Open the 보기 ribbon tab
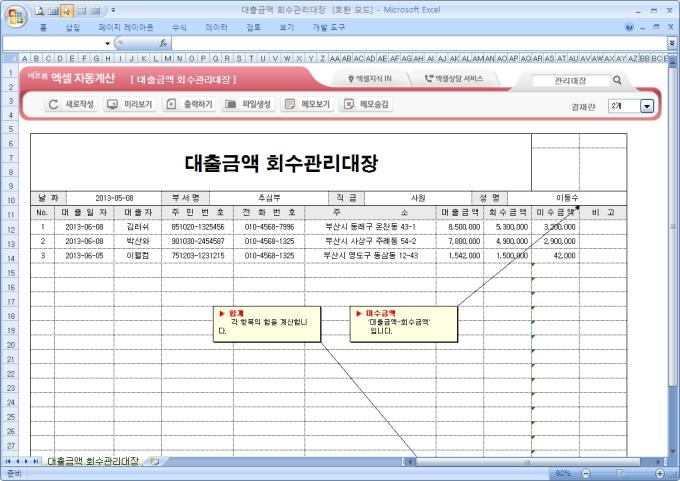Screen dimensions: 680x481 coord(286,28)
